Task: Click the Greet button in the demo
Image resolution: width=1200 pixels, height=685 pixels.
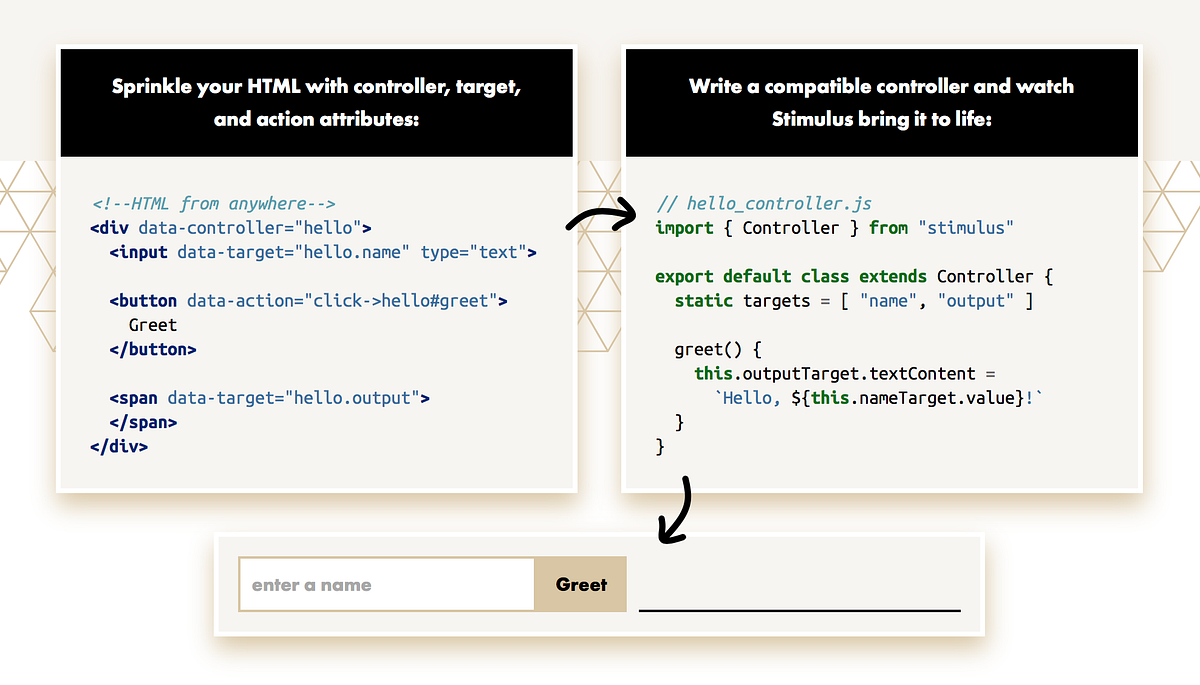Action: point(580,584)
